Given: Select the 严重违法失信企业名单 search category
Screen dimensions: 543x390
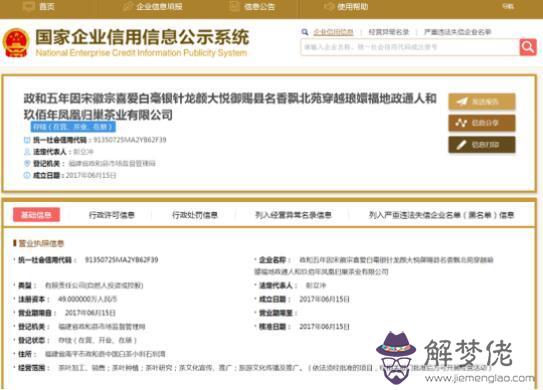Looking at the screenshot, I should [x=457, y=32].
